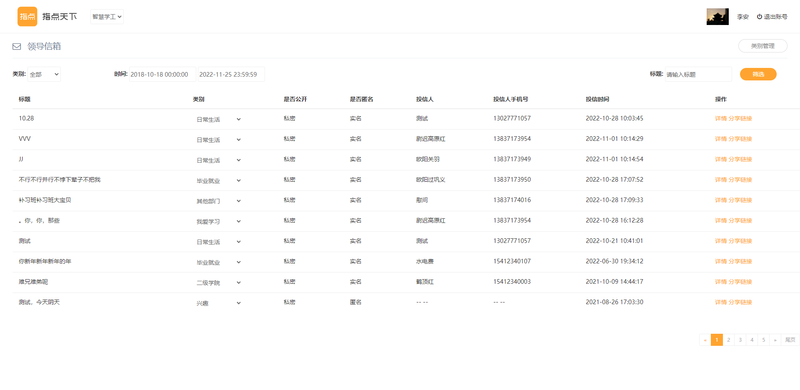Click the end time field 2022-11-25 23:59:59
Screen dimensions: 800x390
pos(231,74)
